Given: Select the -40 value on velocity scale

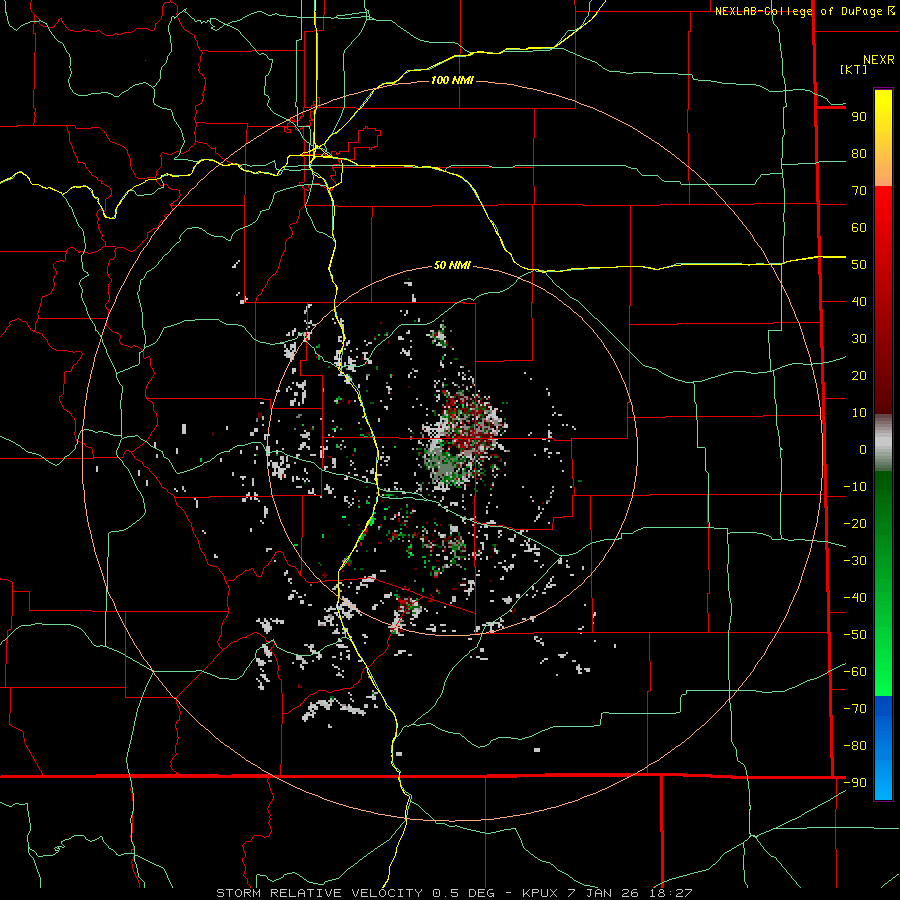Looking at the screenshot, I should [x=855, y=598].
